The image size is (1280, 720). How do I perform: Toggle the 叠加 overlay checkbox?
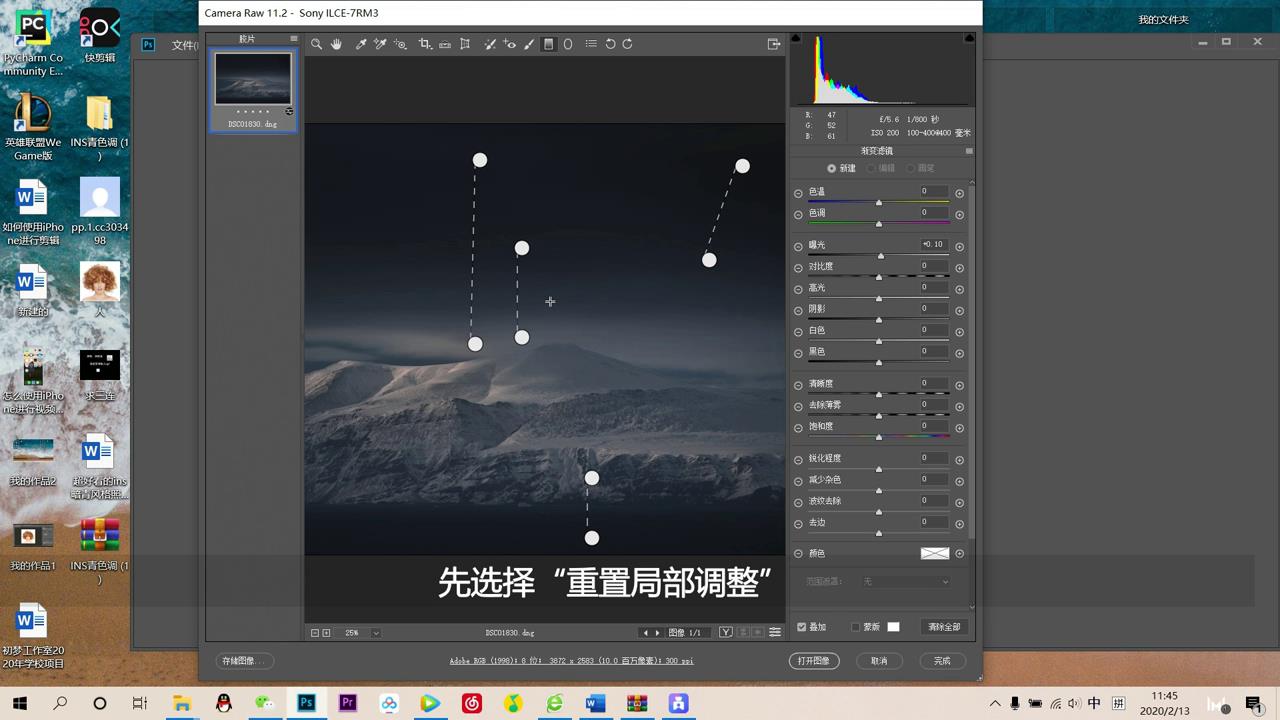pos(801,626)
